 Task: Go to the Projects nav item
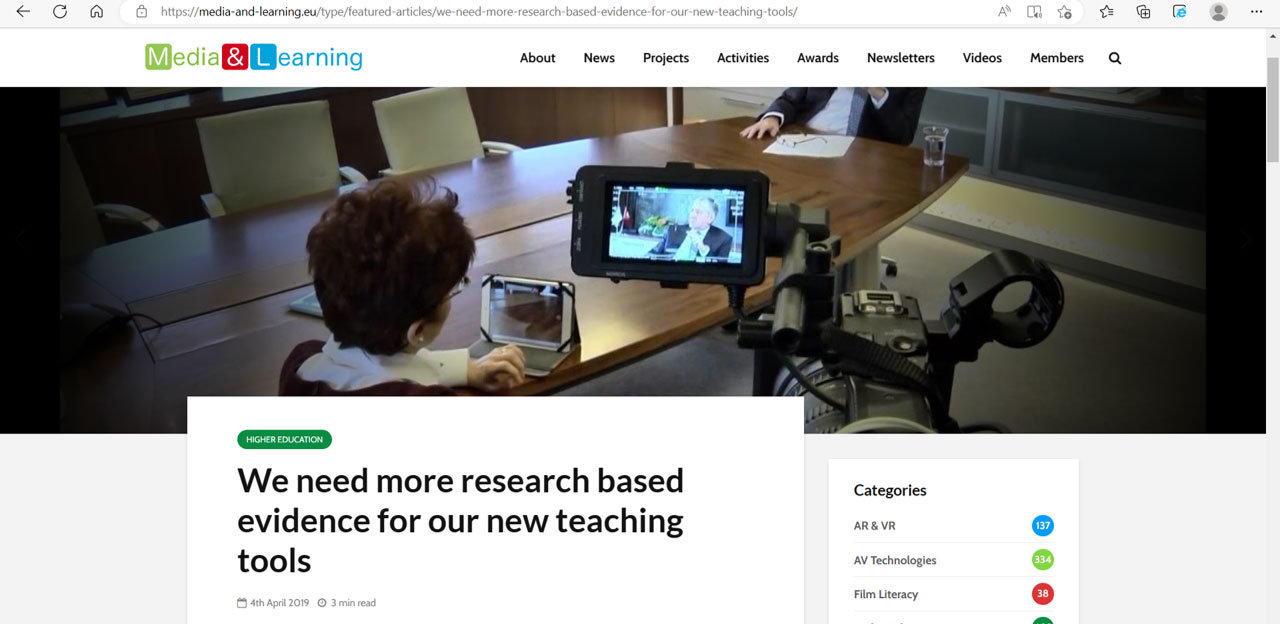[x=666, y=58]
